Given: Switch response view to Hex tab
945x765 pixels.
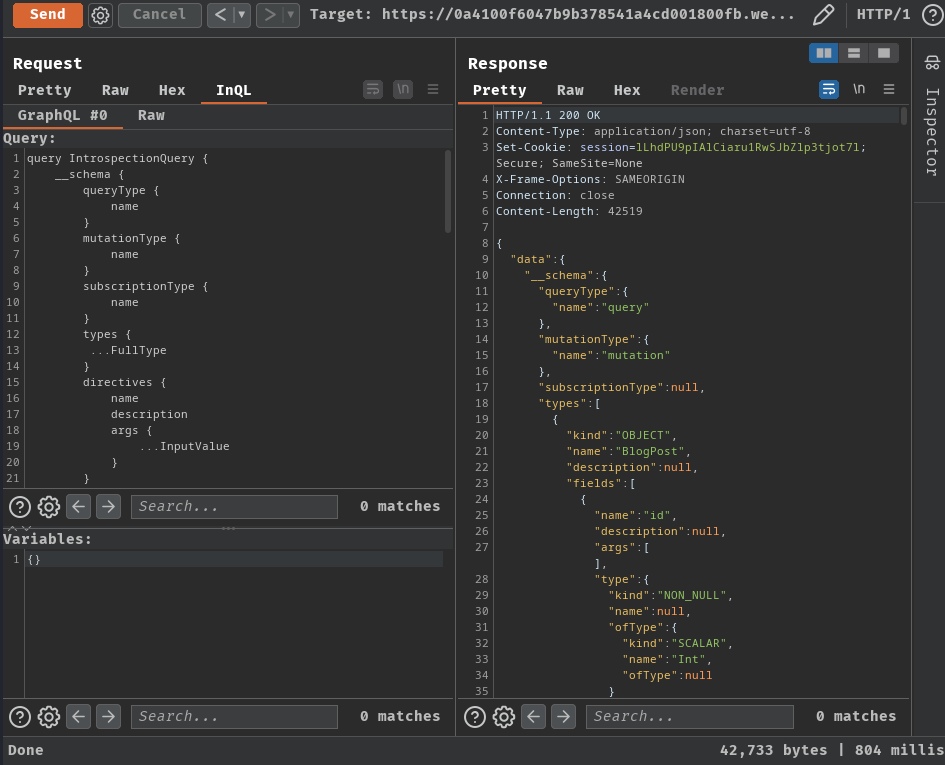Looking at the screenshot, I should coord(627,90).
